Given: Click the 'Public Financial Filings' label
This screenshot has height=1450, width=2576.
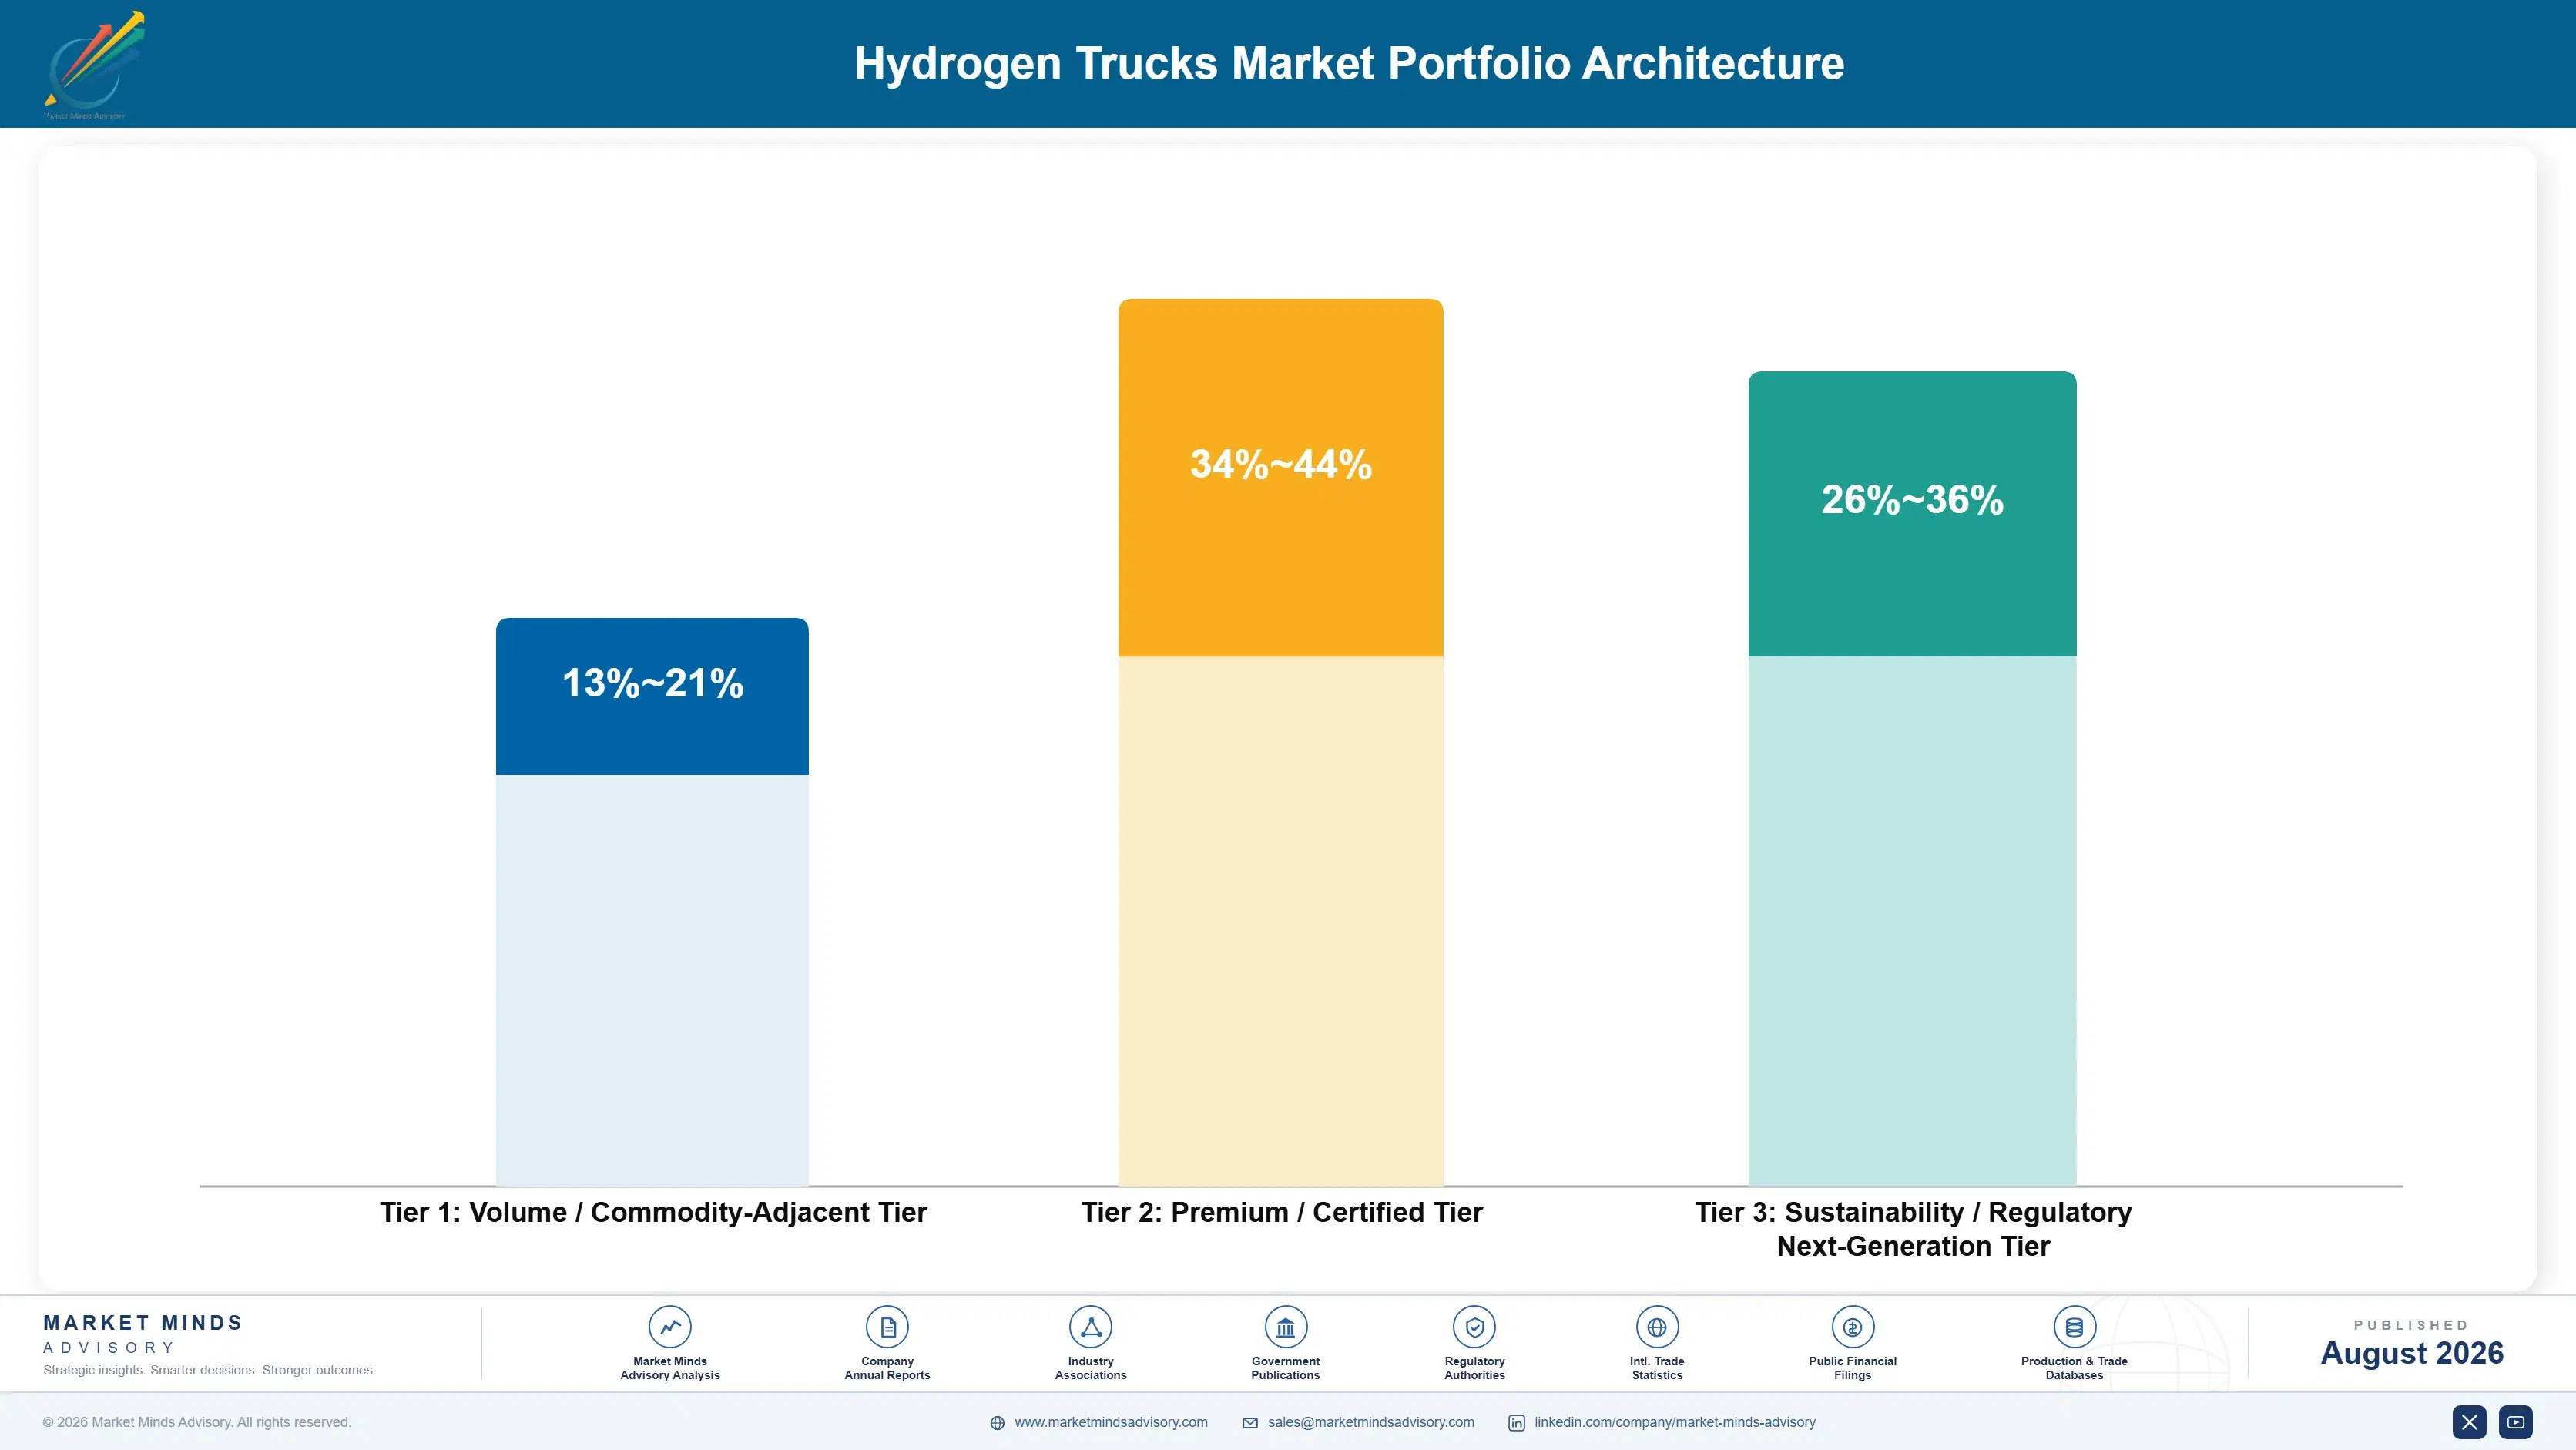Looking at the screenshot, I should tap(1852, 1368).
